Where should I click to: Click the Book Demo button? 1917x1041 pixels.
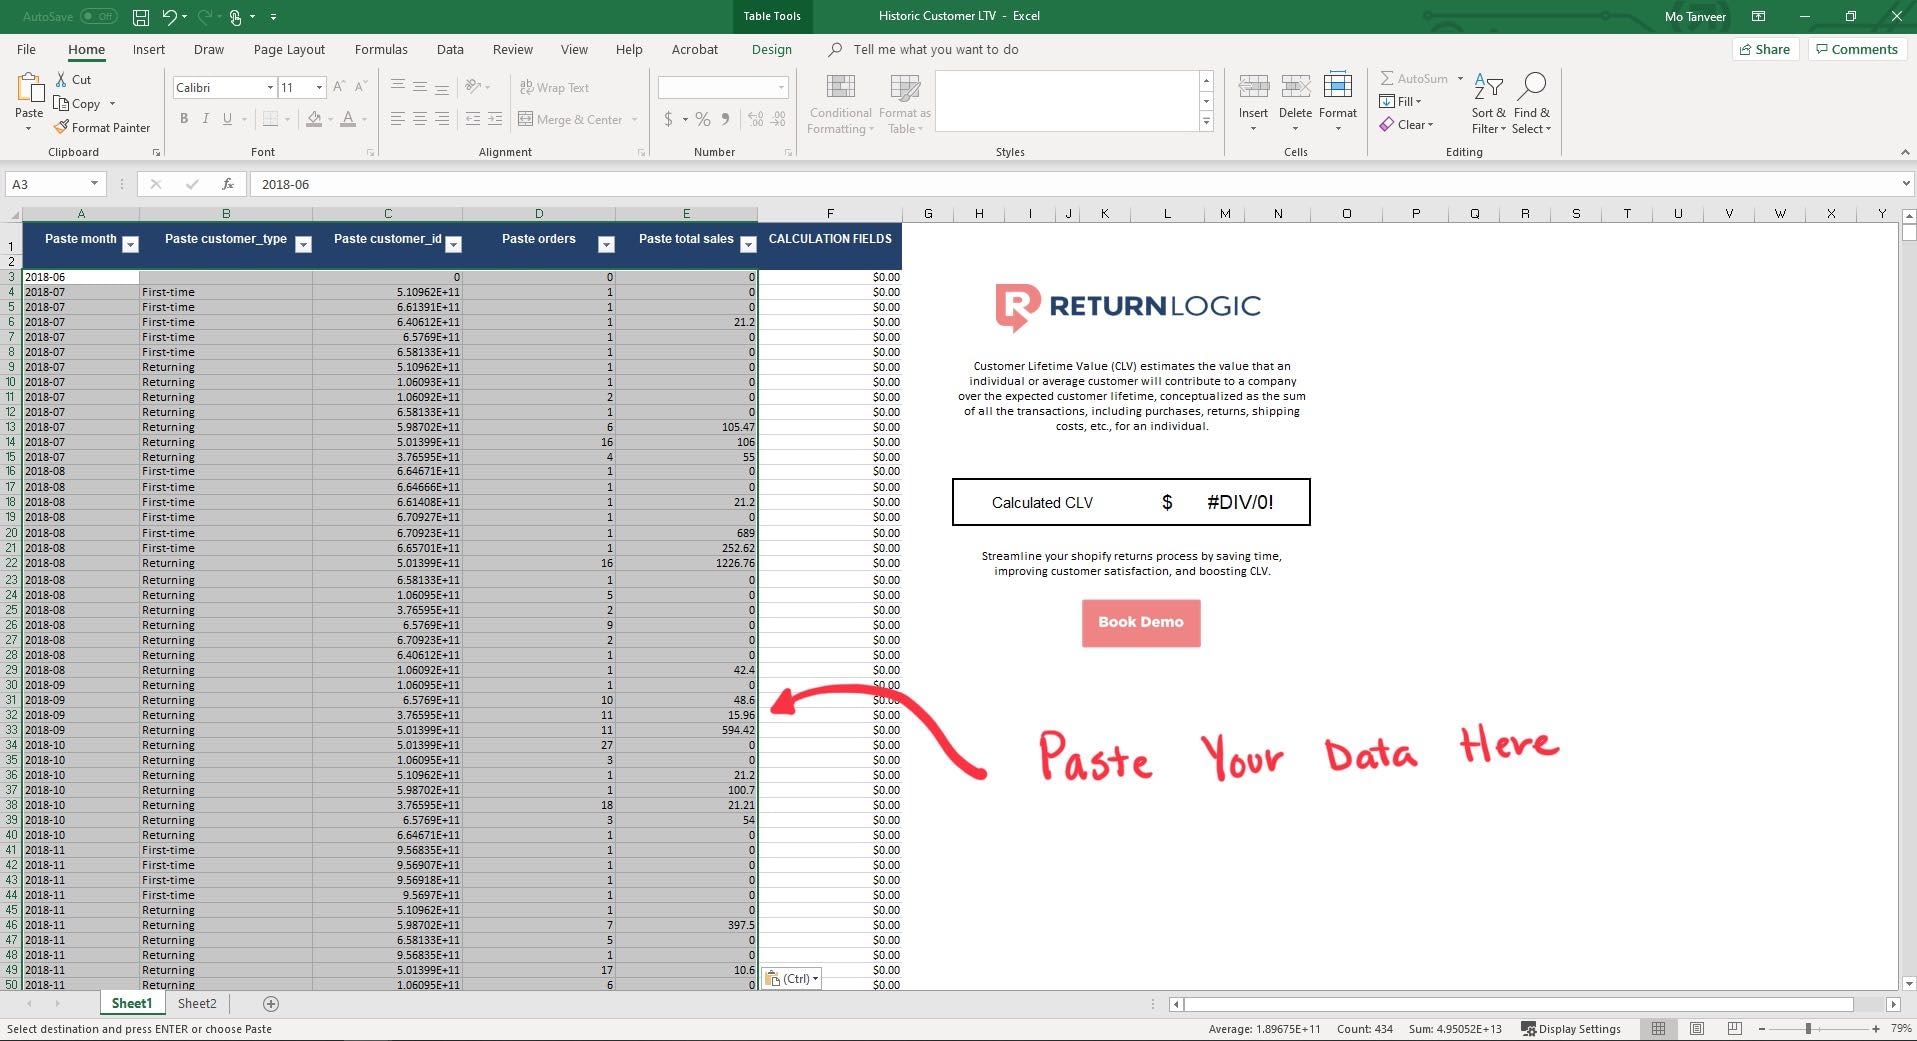point(1140,622)
